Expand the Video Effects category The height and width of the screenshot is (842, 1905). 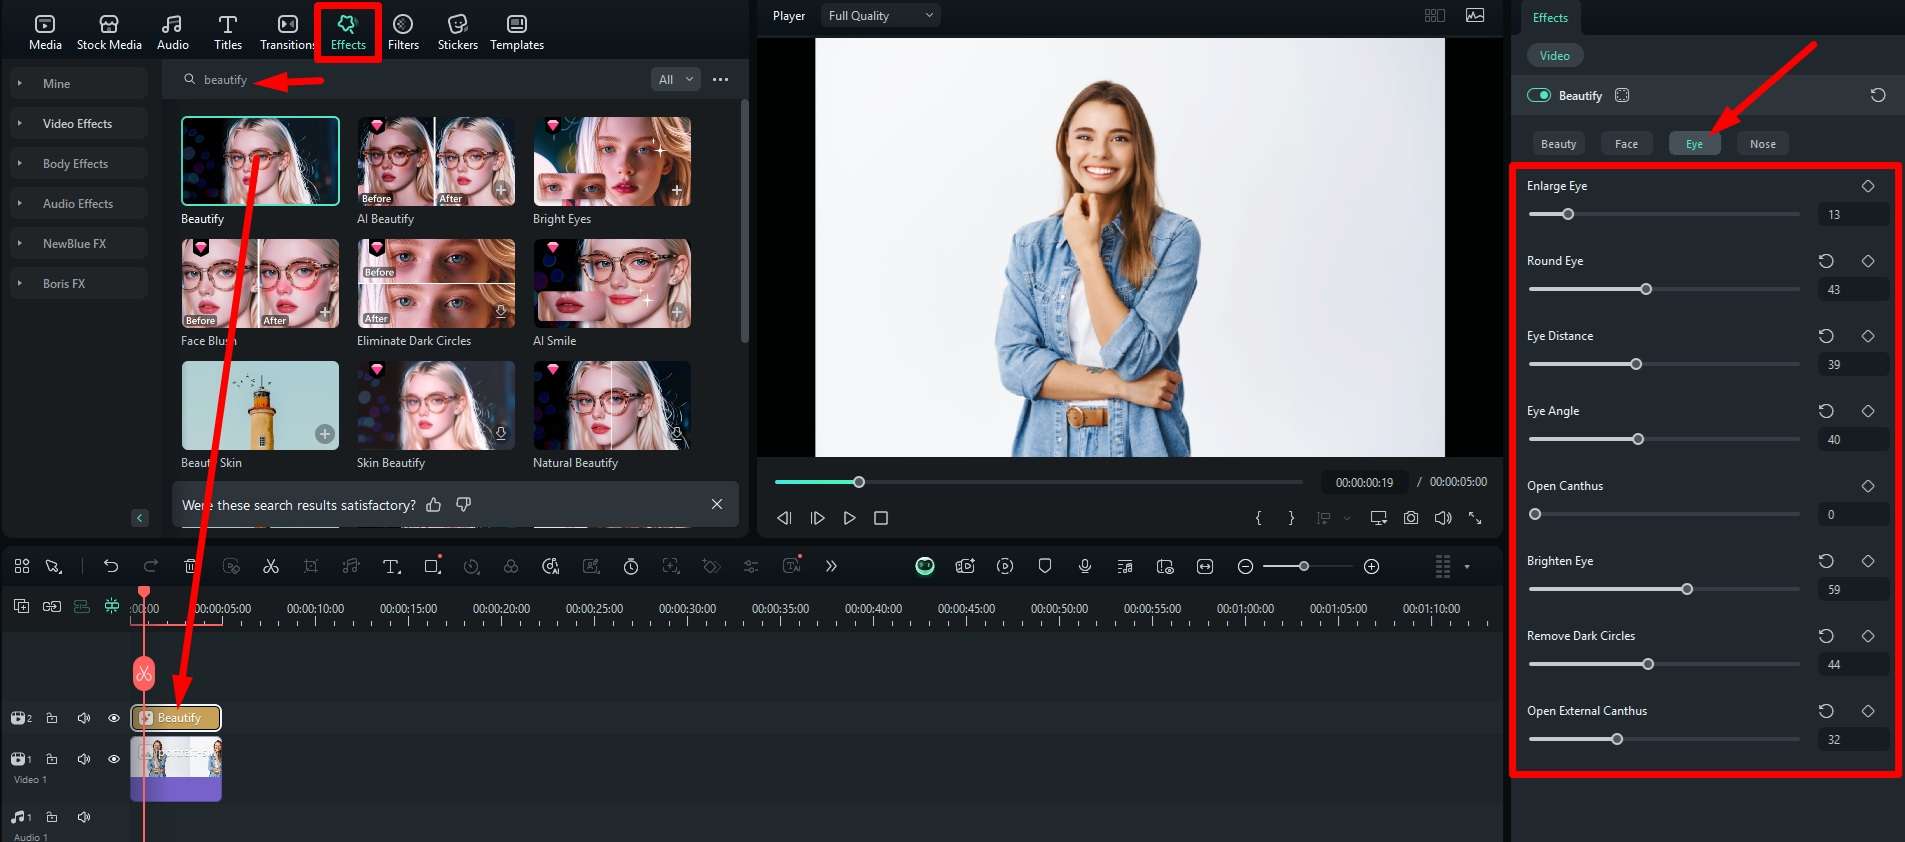coord(79,124)
